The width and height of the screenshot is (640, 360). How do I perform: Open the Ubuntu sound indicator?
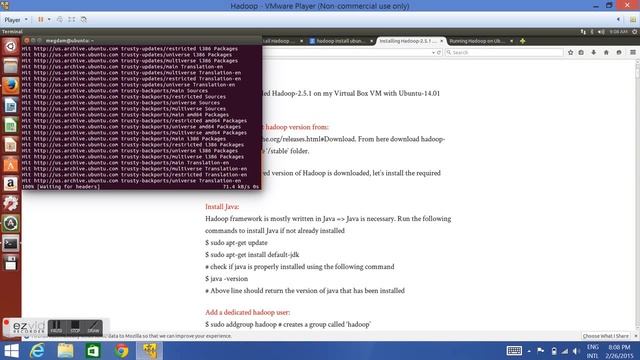[x=601, y=32]
